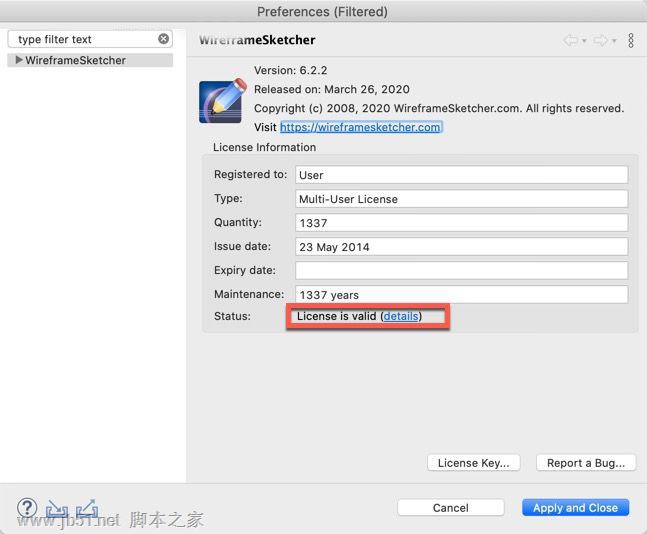Click the 'Version: 6.2.2' text
The image size is (647, 534).
tap(290, 71)
